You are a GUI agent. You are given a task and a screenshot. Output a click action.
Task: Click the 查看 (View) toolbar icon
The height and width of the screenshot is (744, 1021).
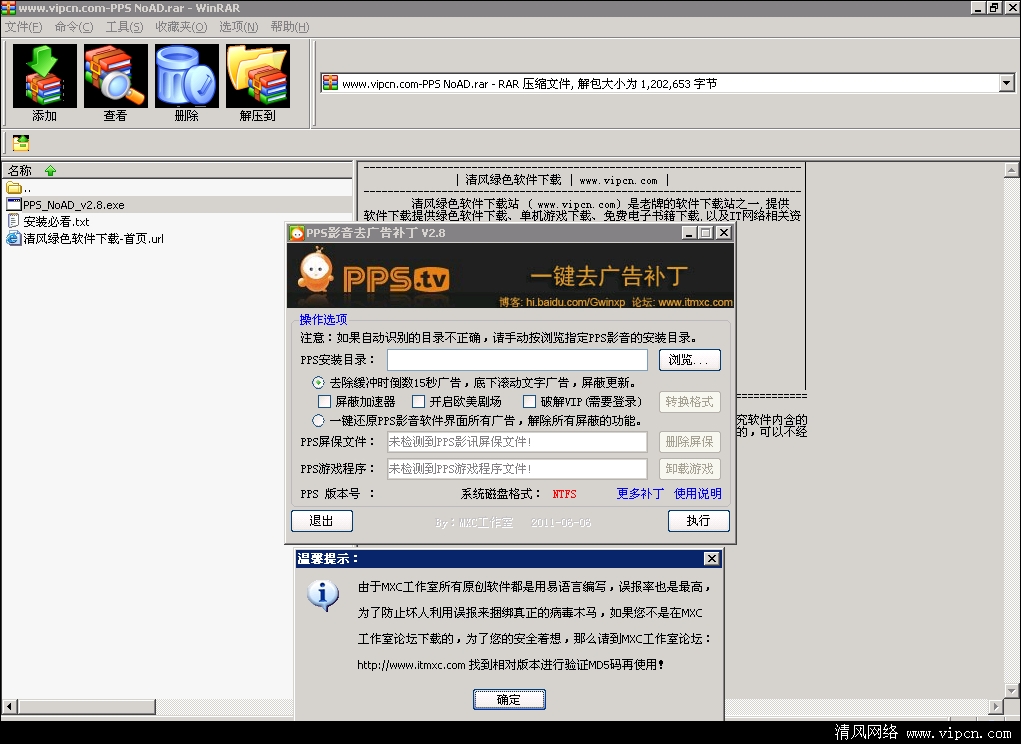click(115, 77)
